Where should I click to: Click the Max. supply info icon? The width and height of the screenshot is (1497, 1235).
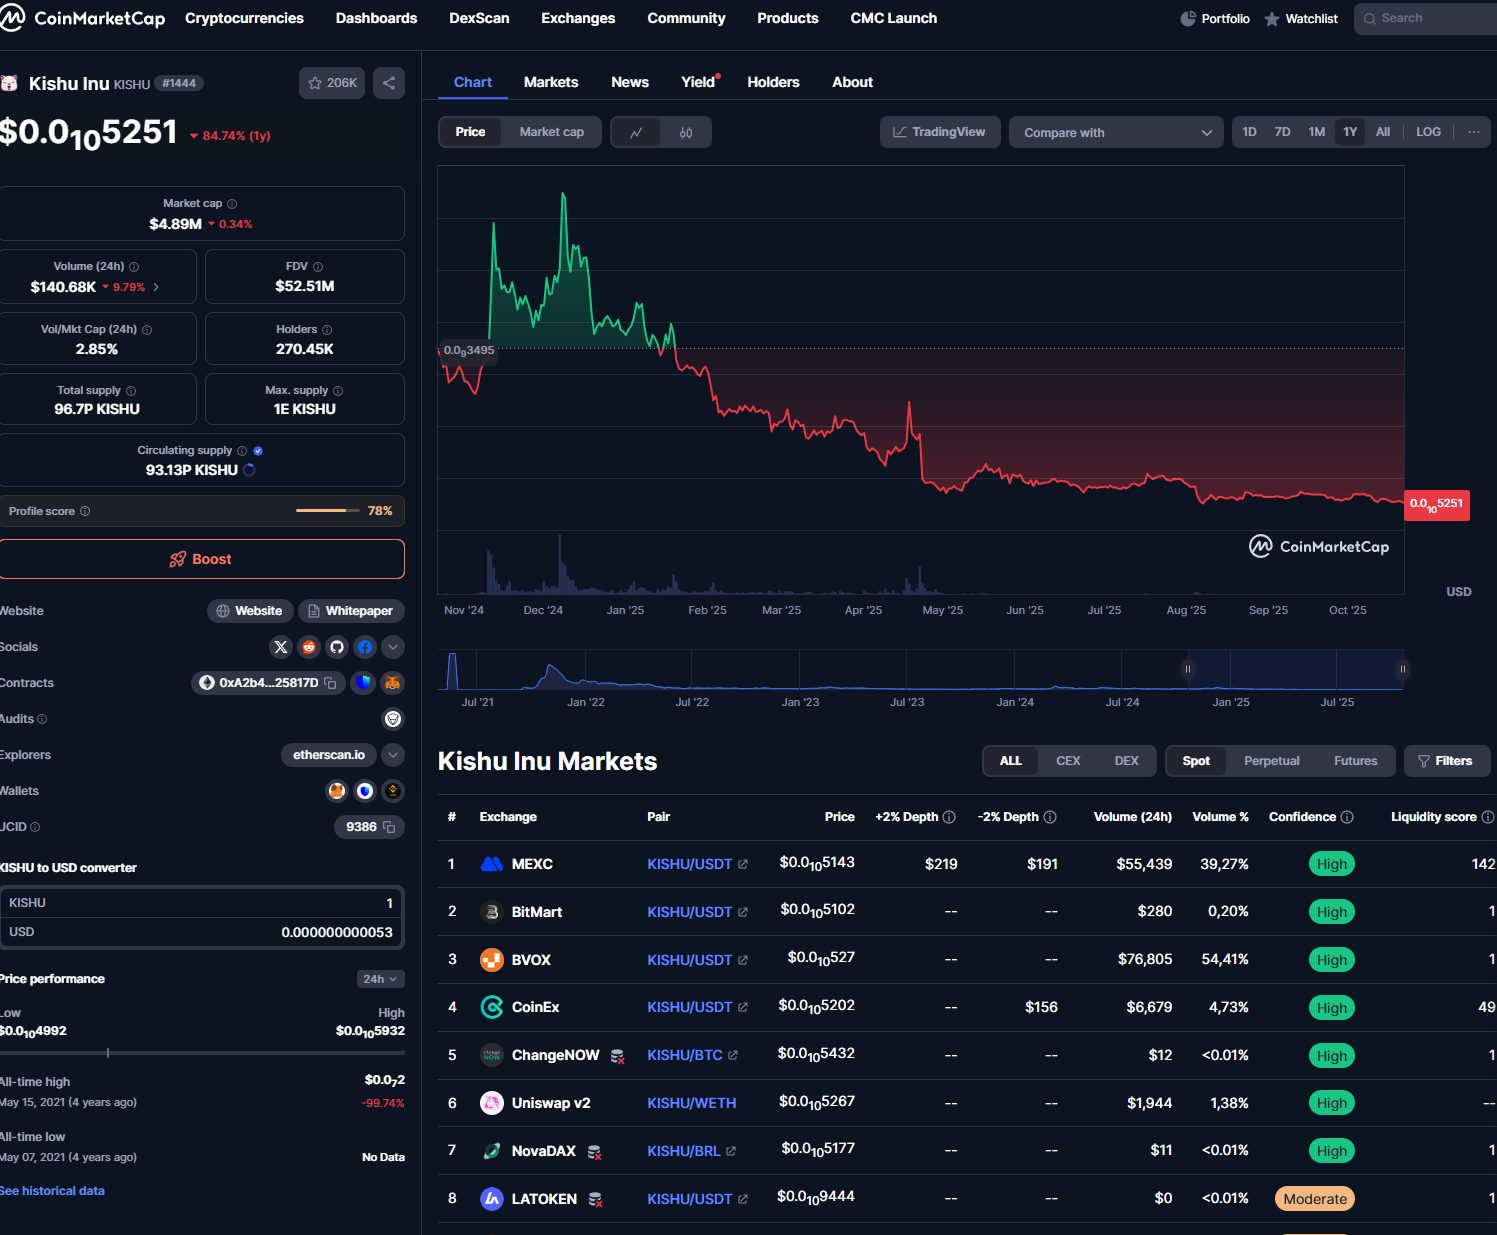click(338, 391)
